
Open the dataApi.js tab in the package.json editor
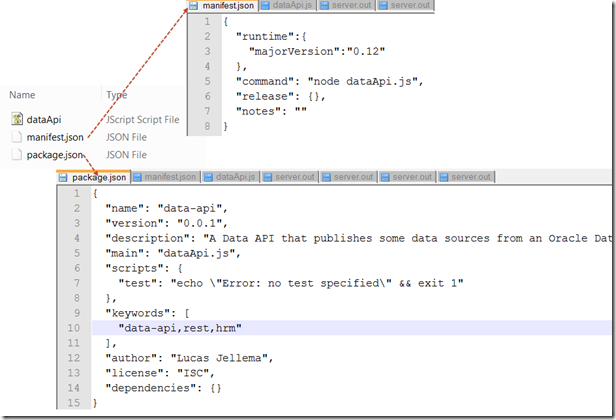[x=231, y=177]
